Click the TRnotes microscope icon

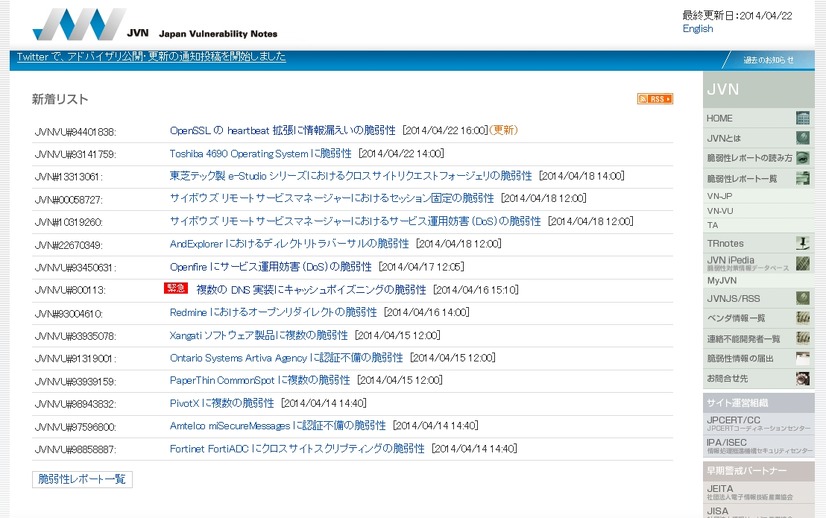pyautogui.click(x=802, y=243)
